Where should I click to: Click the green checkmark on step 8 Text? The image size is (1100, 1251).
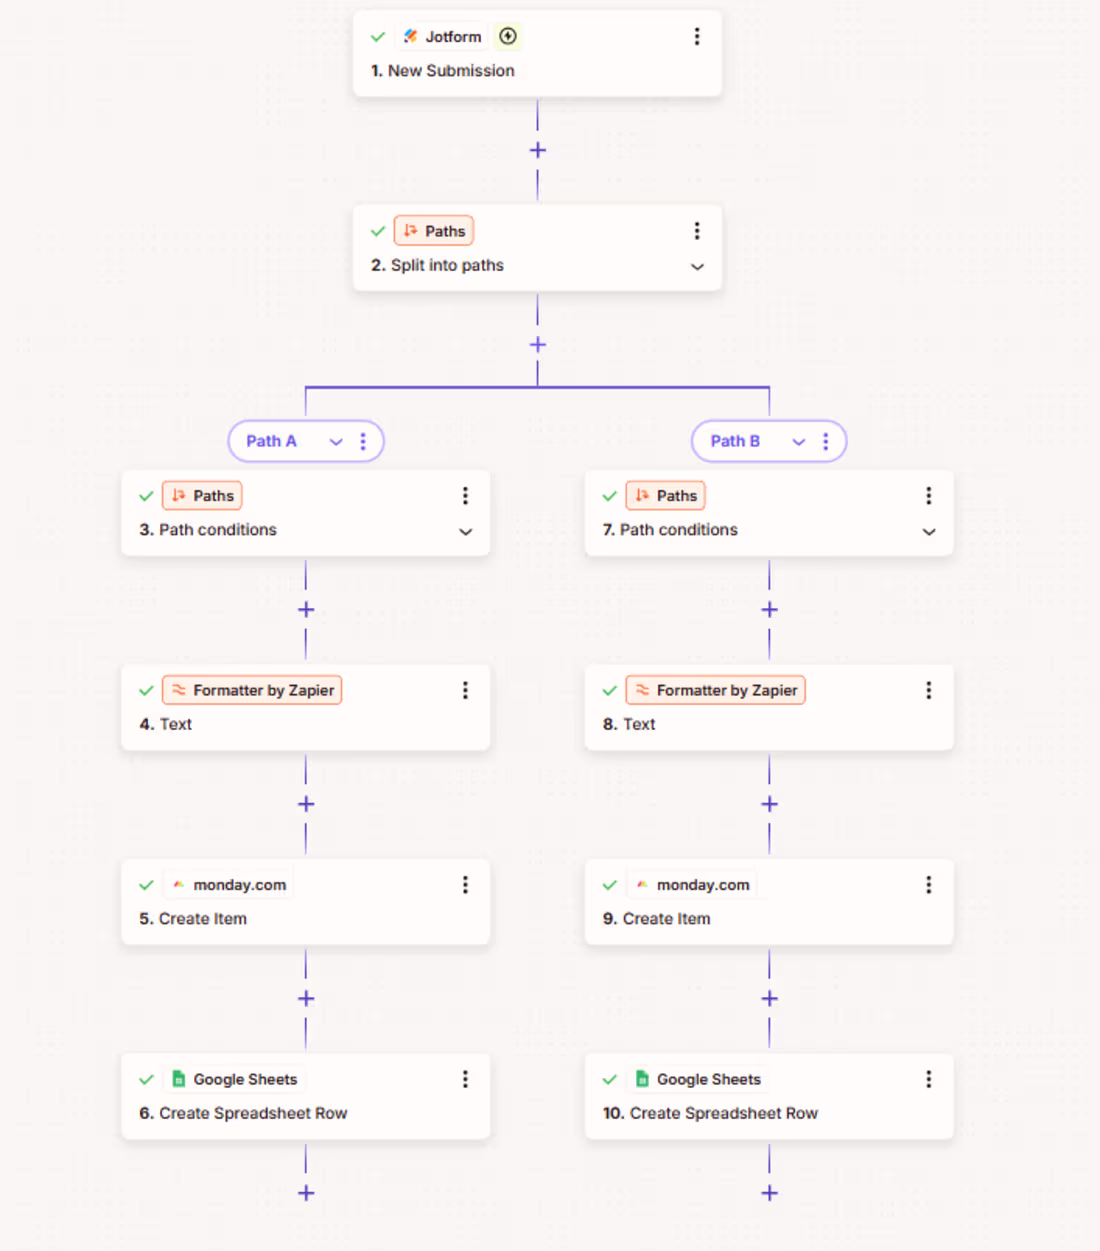609,690
